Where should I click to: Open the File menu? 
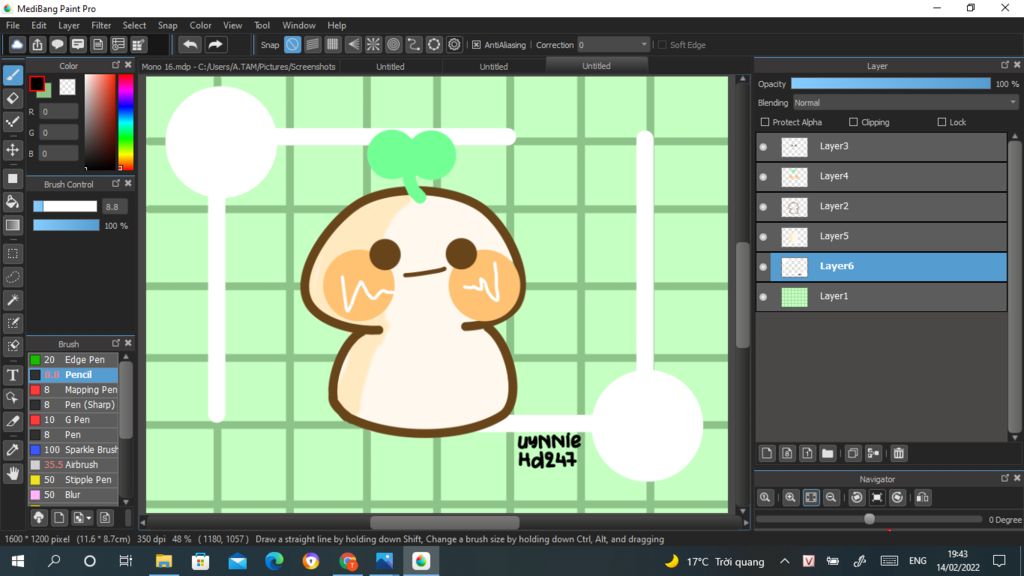point(12,25)
